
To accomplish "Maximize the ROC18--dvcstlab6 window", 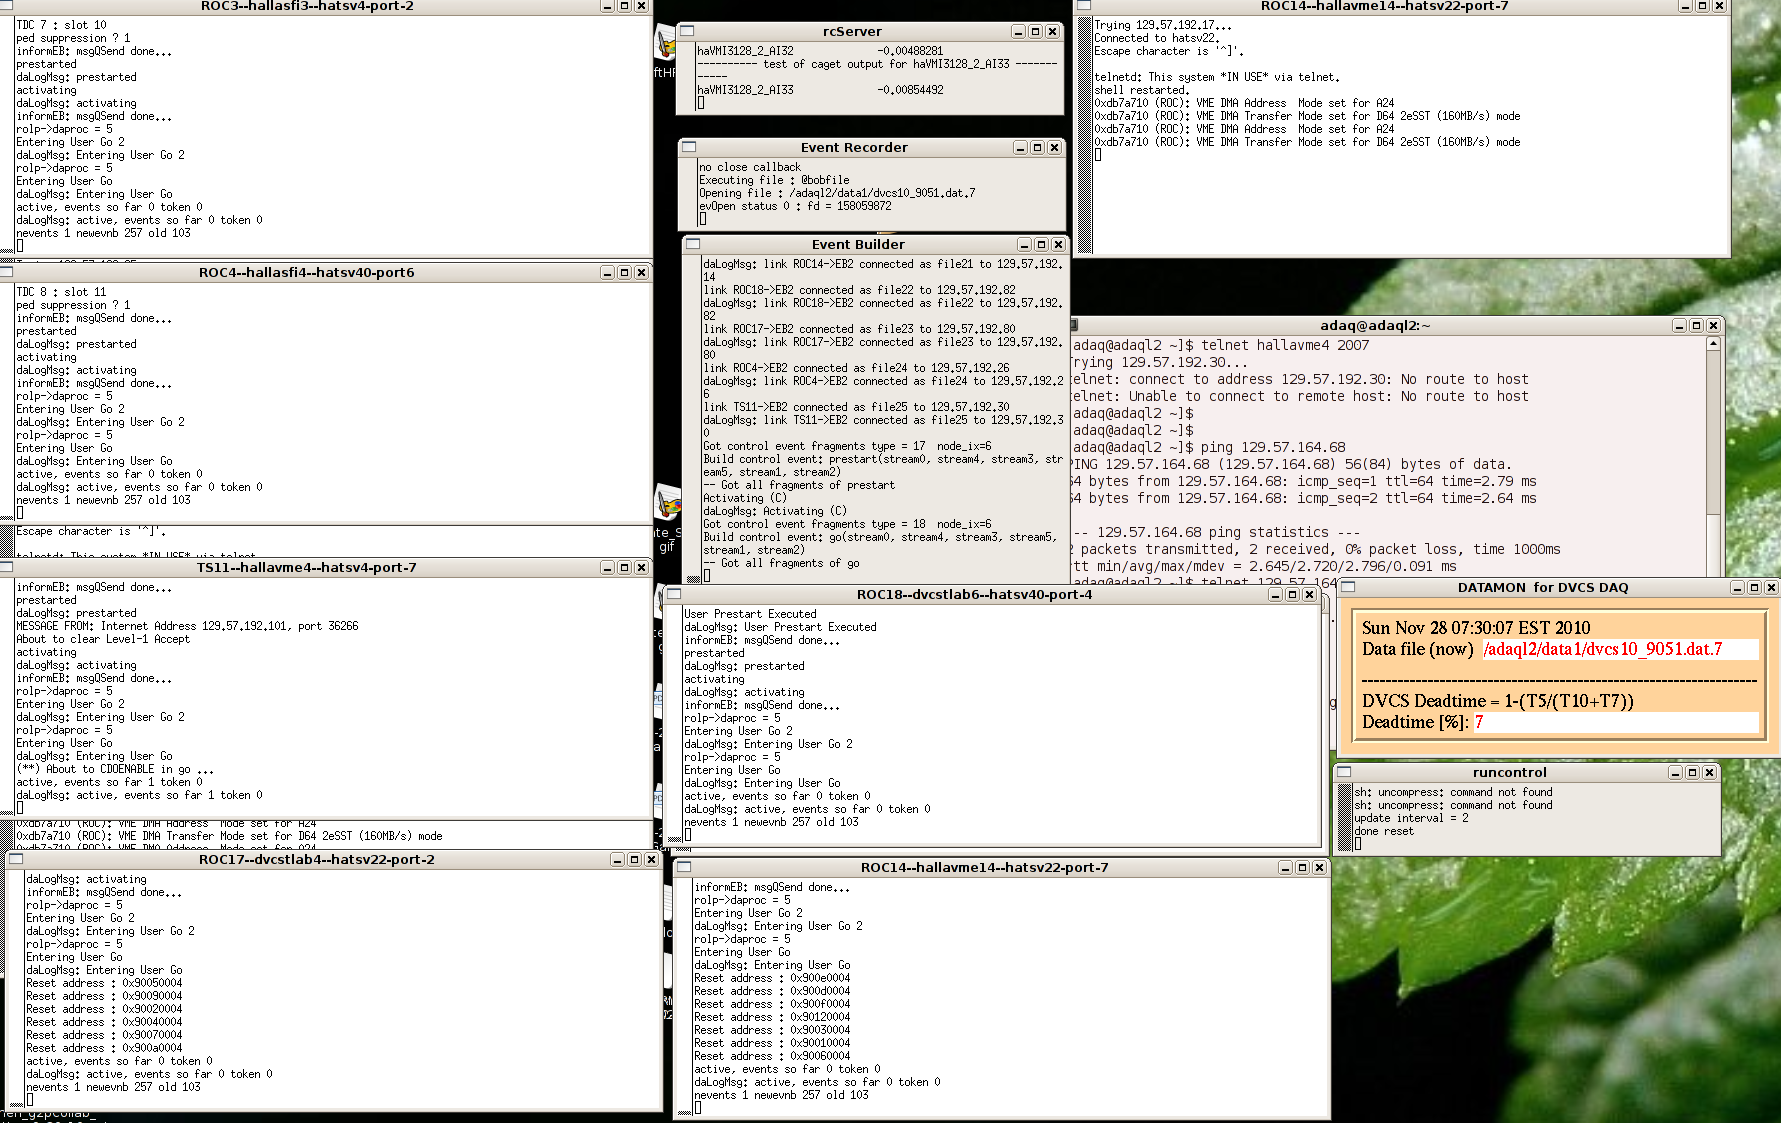I will [x=1292, y=595].
